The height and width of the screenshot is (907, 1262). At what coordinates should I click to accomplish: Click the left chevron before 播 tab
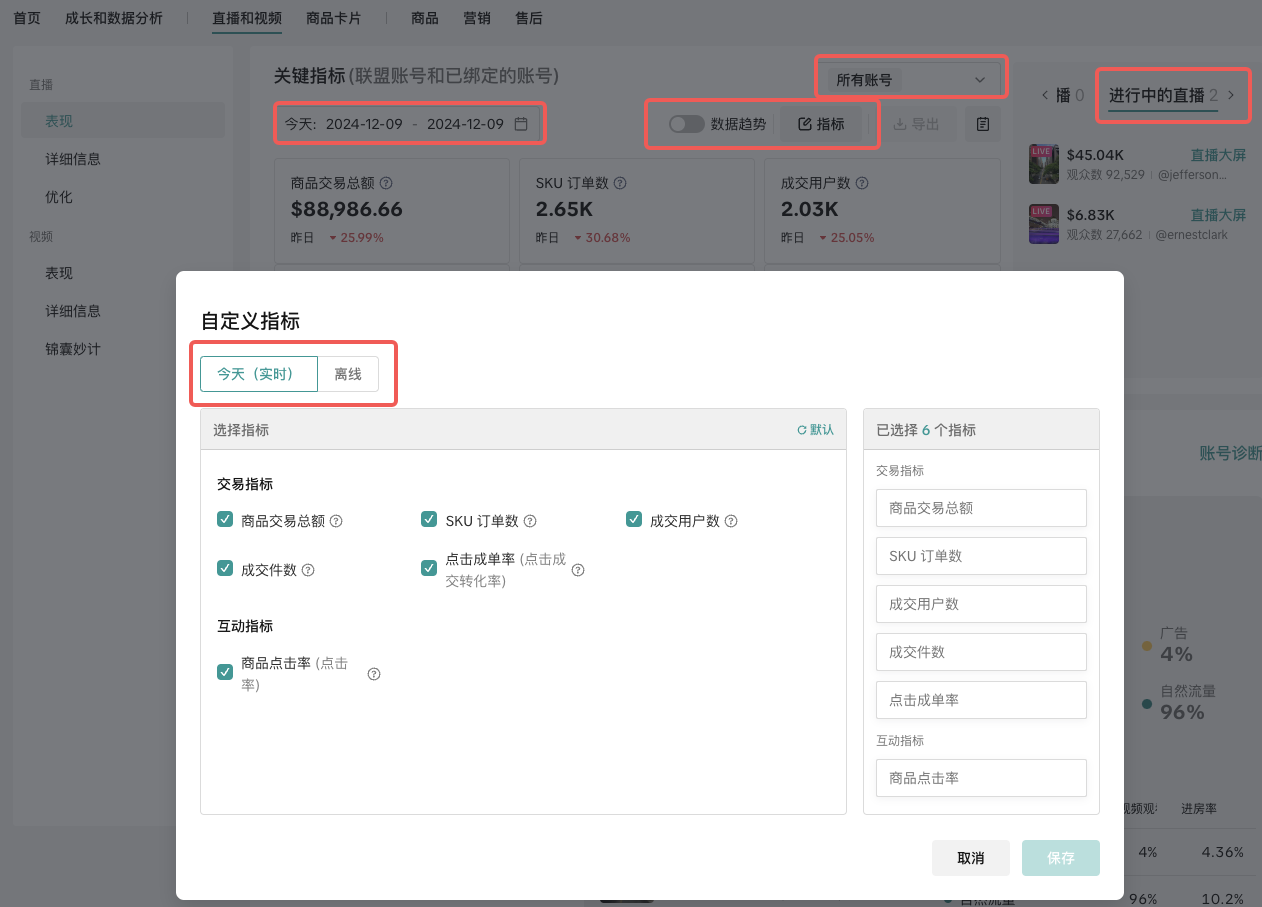click(1044, 95)
